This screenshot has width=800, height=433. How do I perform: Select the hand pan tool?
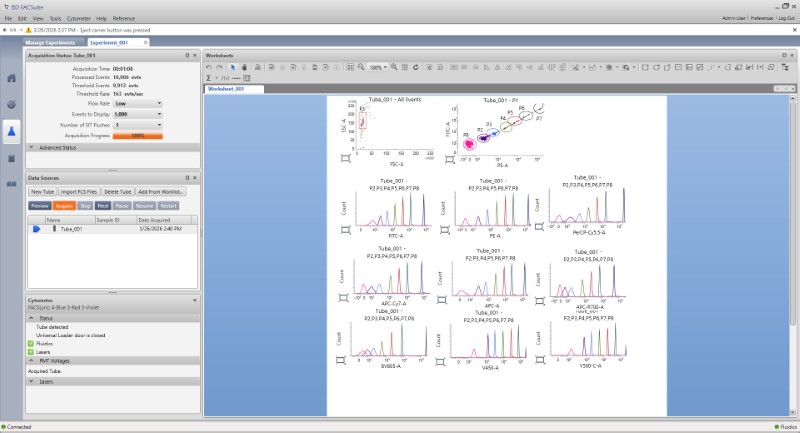pyautogui.click(x=244, y=67)
